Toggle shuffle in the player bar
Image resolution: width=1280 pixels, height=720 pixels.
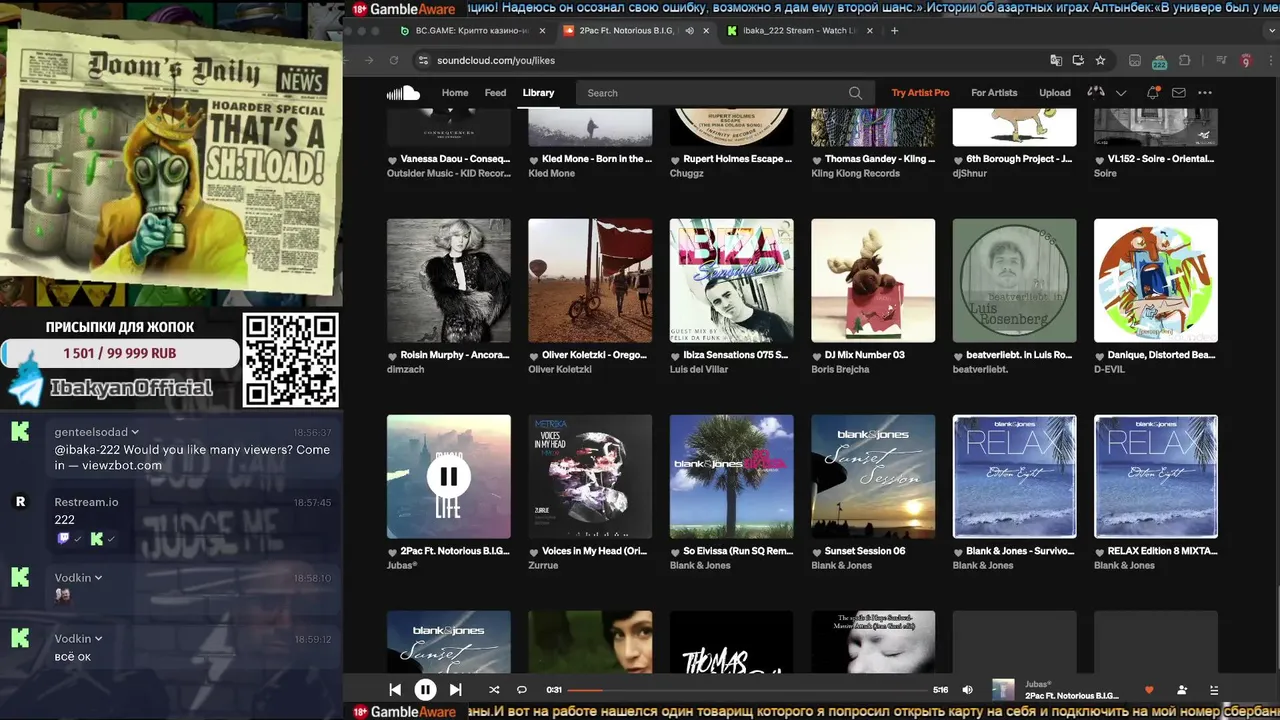(x=494, y=690)
